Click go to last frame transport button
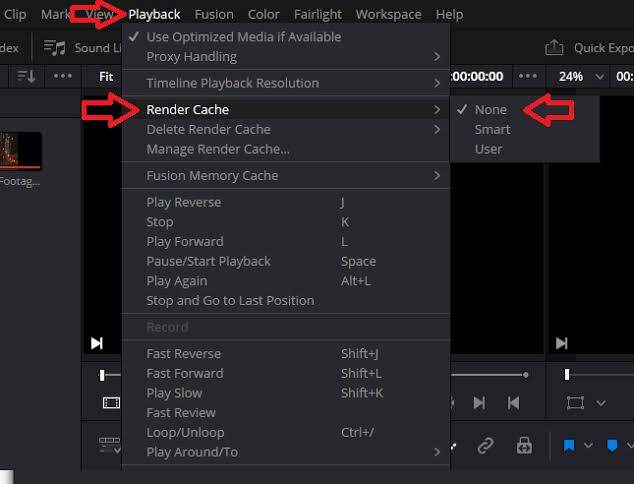The width and height of the screenshot is (634, 484). pyautogui.click(x=479, y=403)
